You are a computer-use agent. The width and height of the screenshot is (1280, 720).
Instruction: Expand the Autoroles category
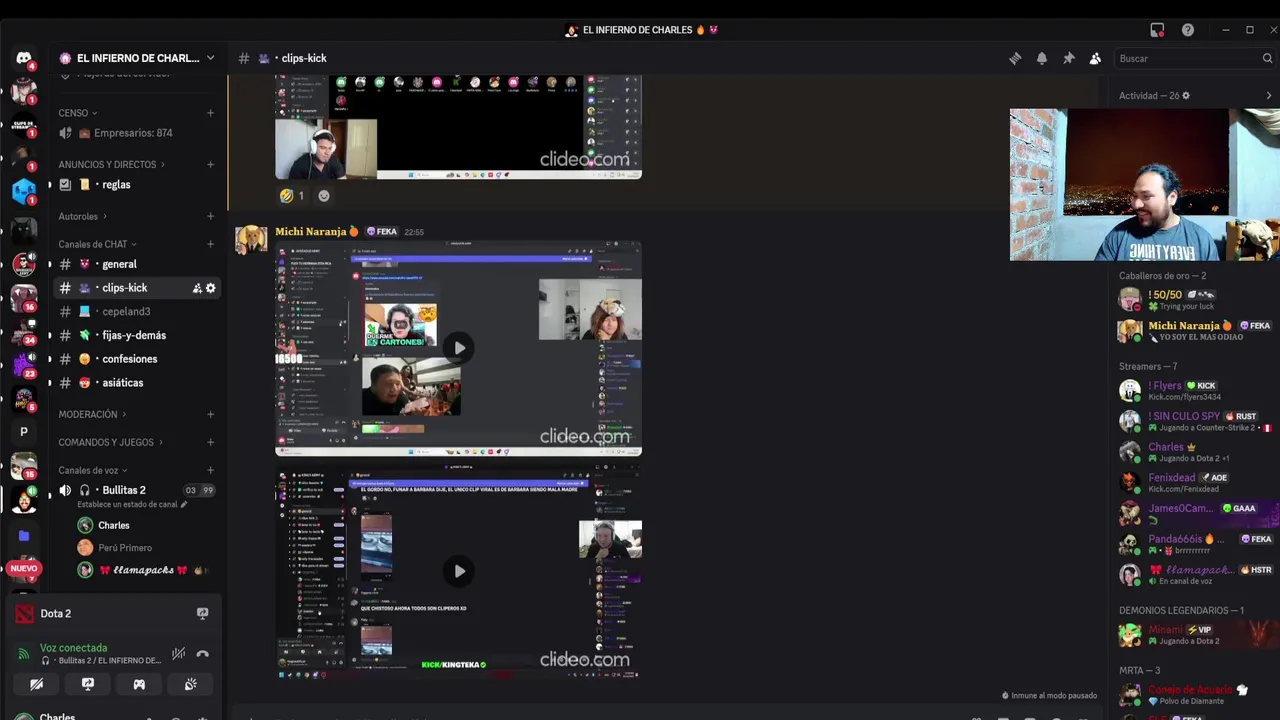[83, 216]
